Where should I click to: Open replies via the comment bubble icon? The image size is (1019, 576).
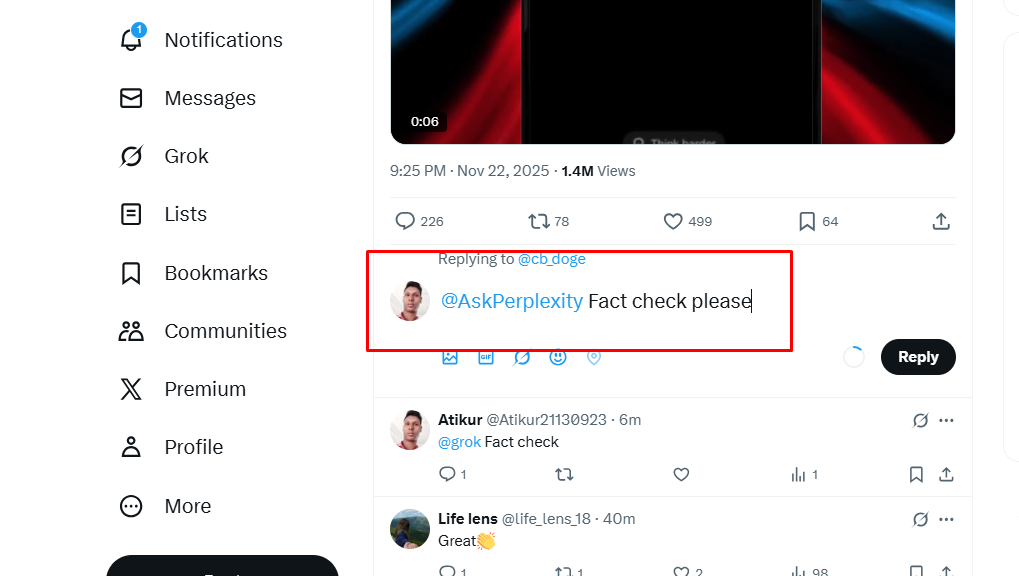pyautogui.click(x=404, y=221)
